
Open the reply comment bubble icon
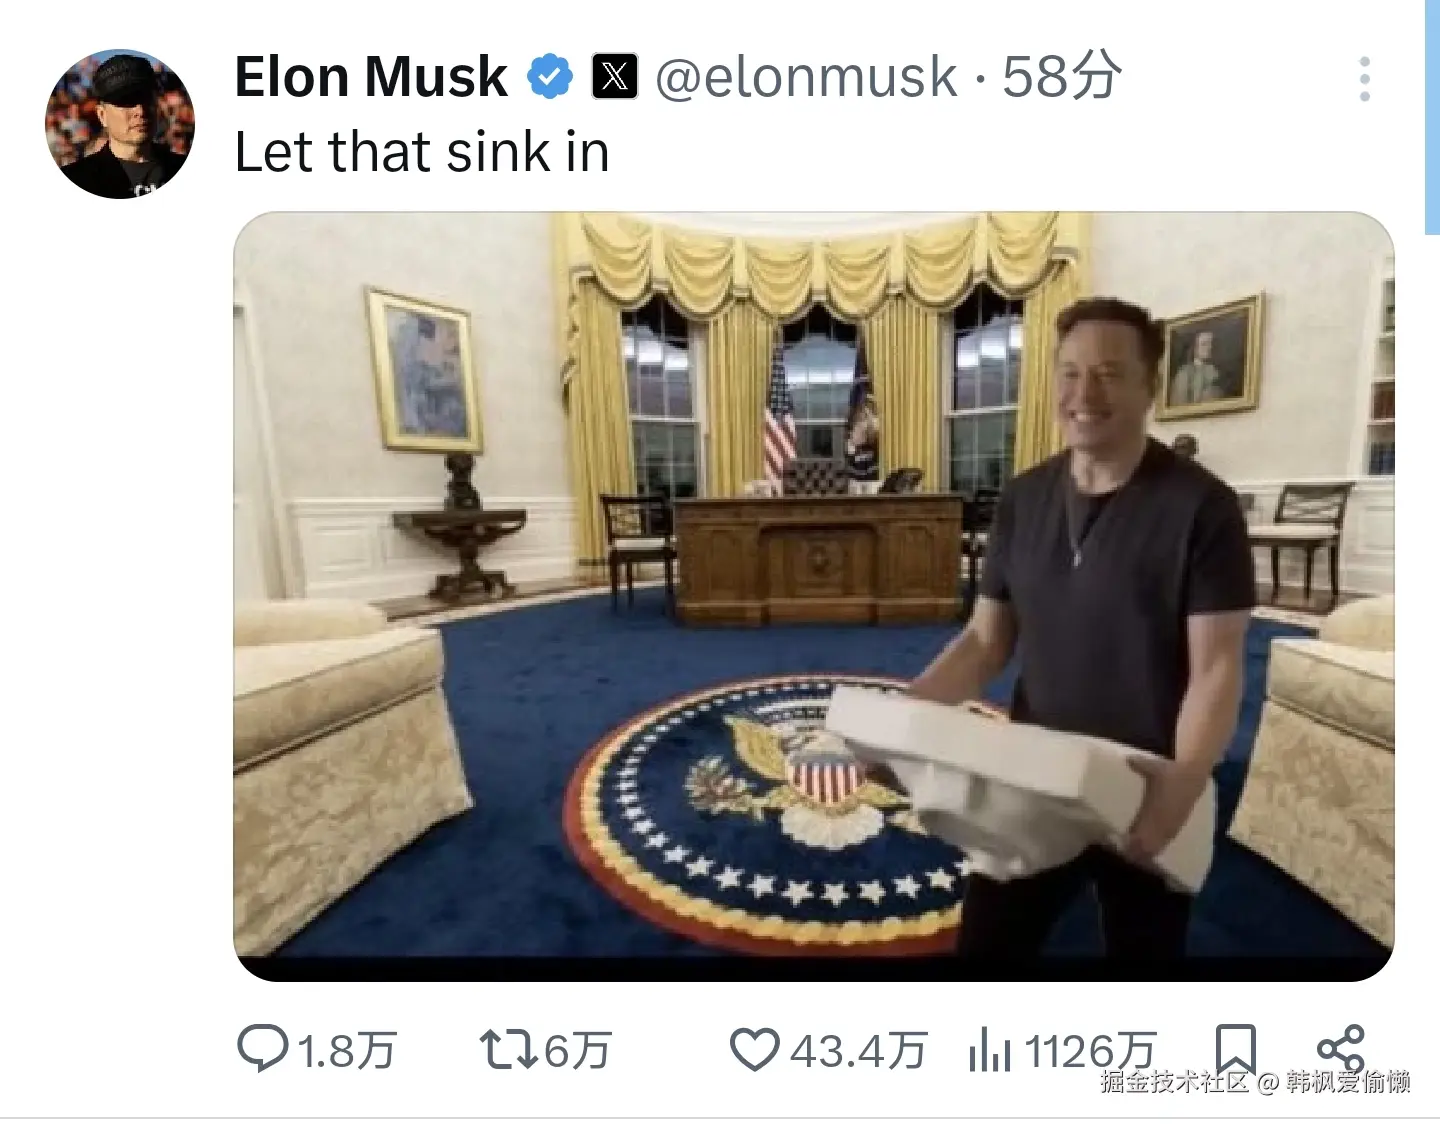click(262, 1050)
